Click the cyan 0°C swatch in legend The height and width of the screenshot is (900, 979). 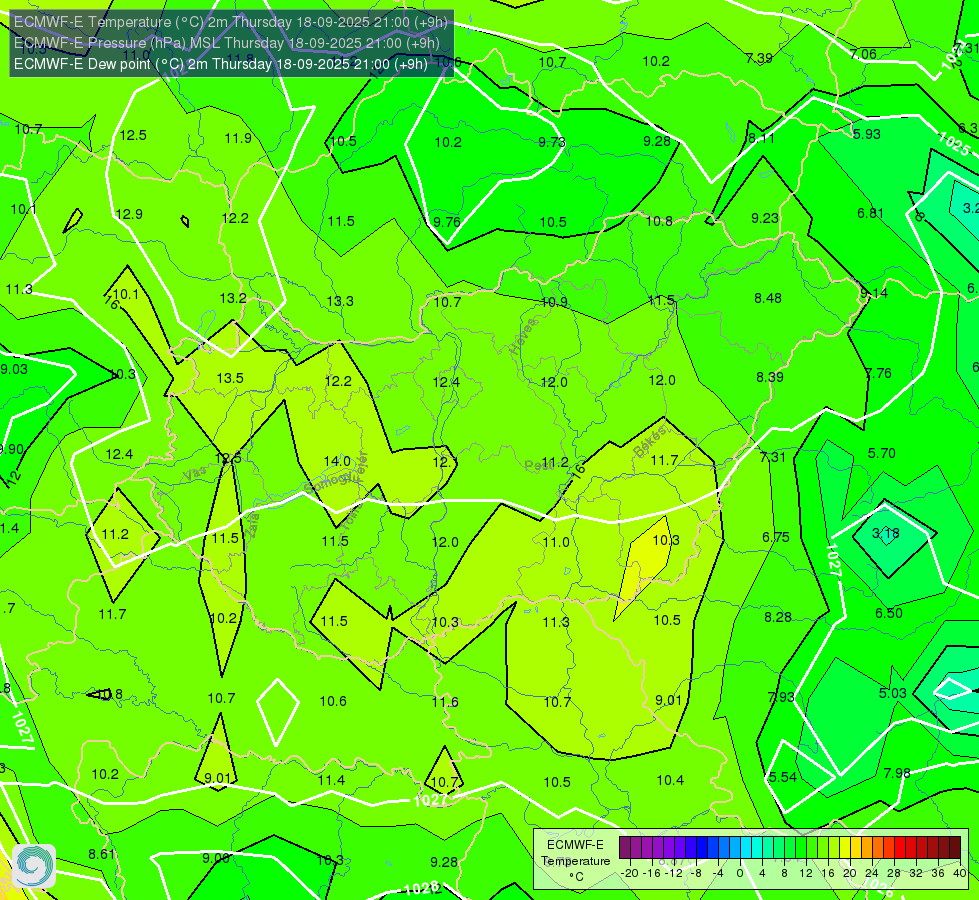(x=745, y=848)
